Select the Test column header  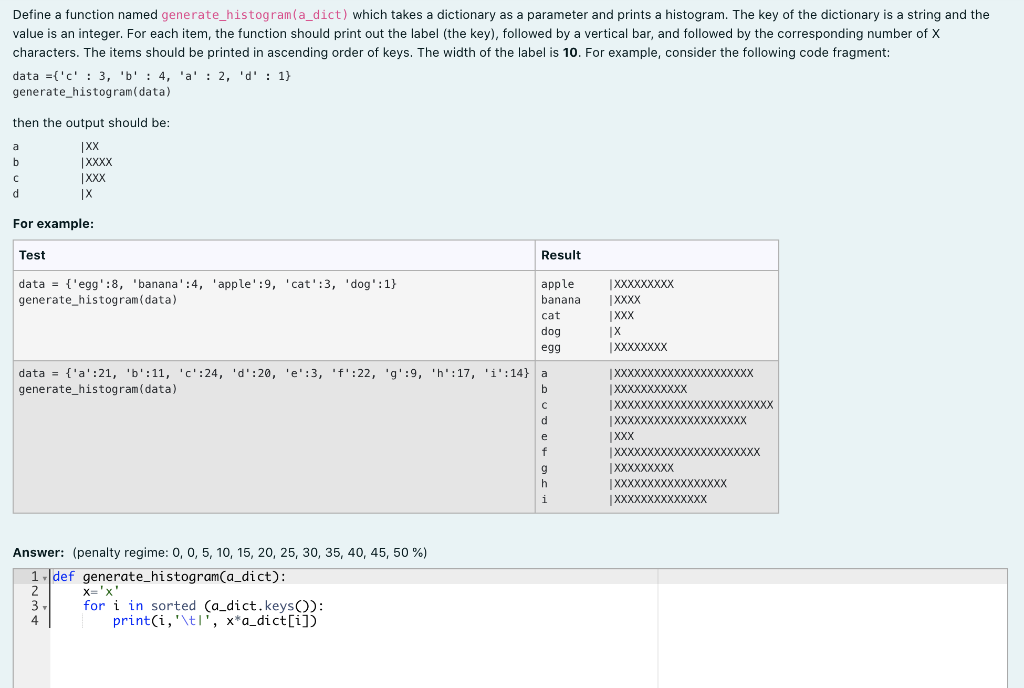point(31,255)
